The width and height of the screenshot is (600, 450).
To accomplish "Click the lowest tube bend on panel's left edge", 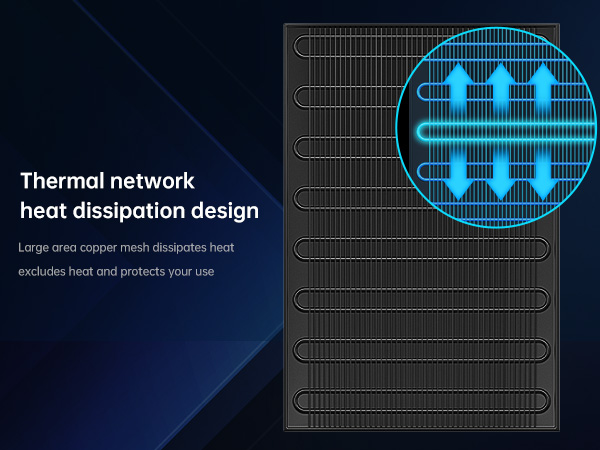I will (x=298, y=400).
